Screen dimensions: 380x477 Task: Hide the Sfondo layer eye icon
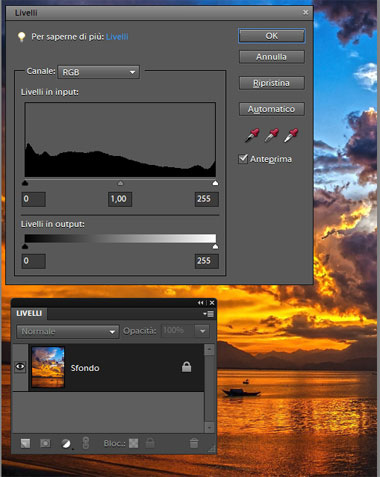tap(20, 367)
